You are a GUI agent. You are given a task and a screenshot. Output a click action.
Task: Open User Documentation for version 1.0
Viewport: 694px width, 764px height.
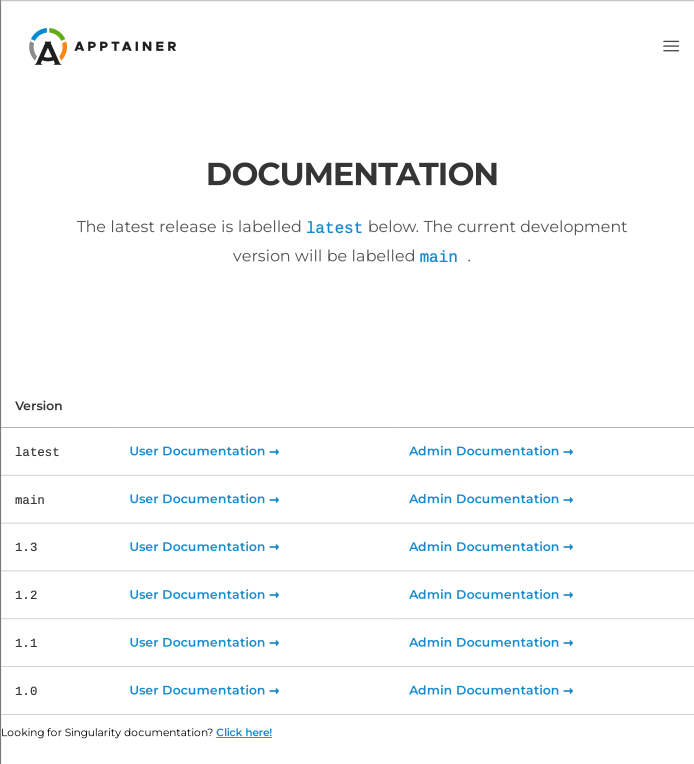204,690
